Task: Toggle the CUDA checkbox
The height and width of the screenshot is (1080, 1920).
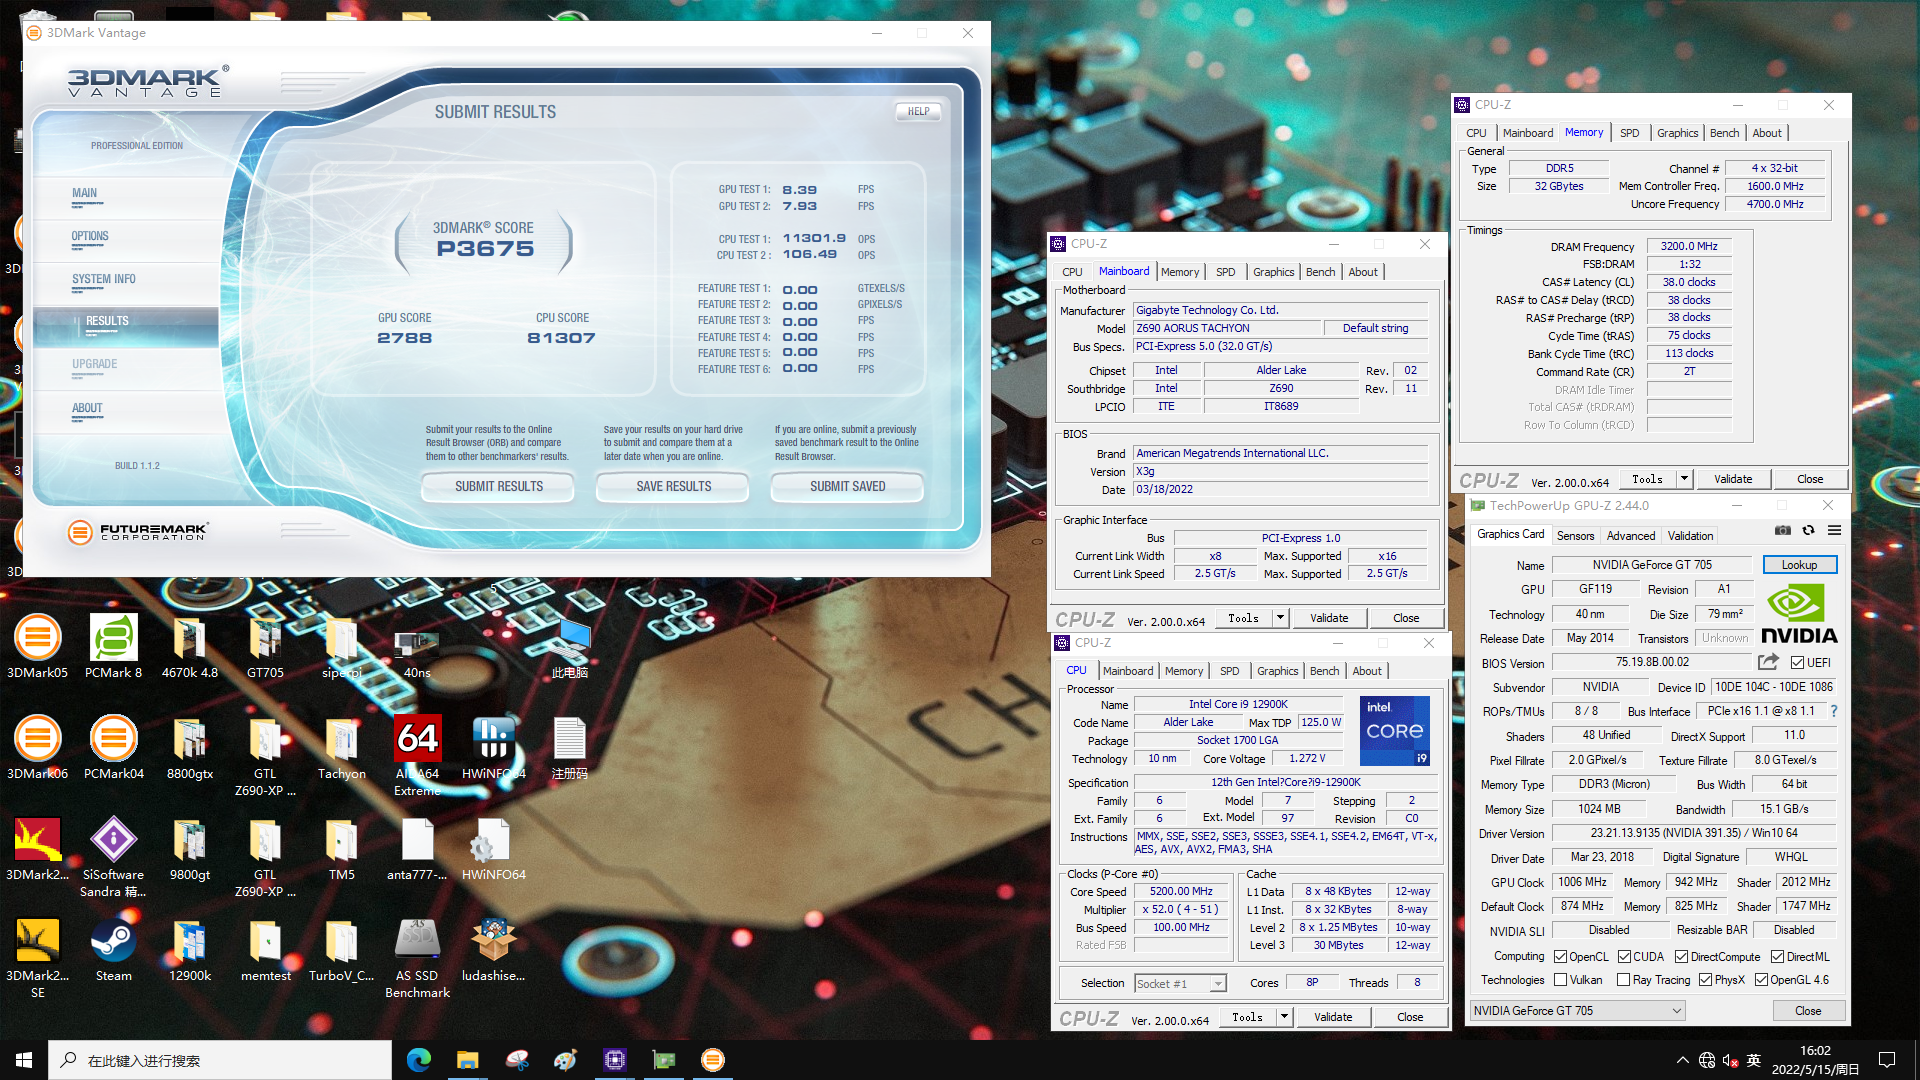Action: tap(1624, 957)
